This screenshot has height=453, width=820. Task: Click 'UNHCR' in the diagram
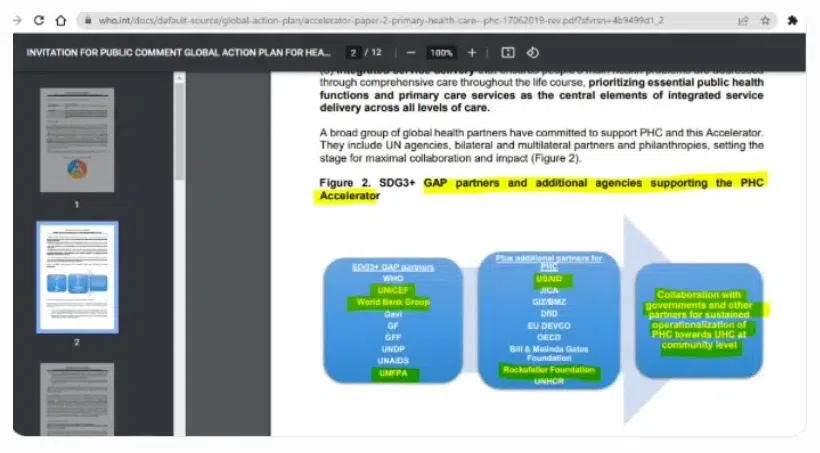pyautogui.click(x=549, y=382)
